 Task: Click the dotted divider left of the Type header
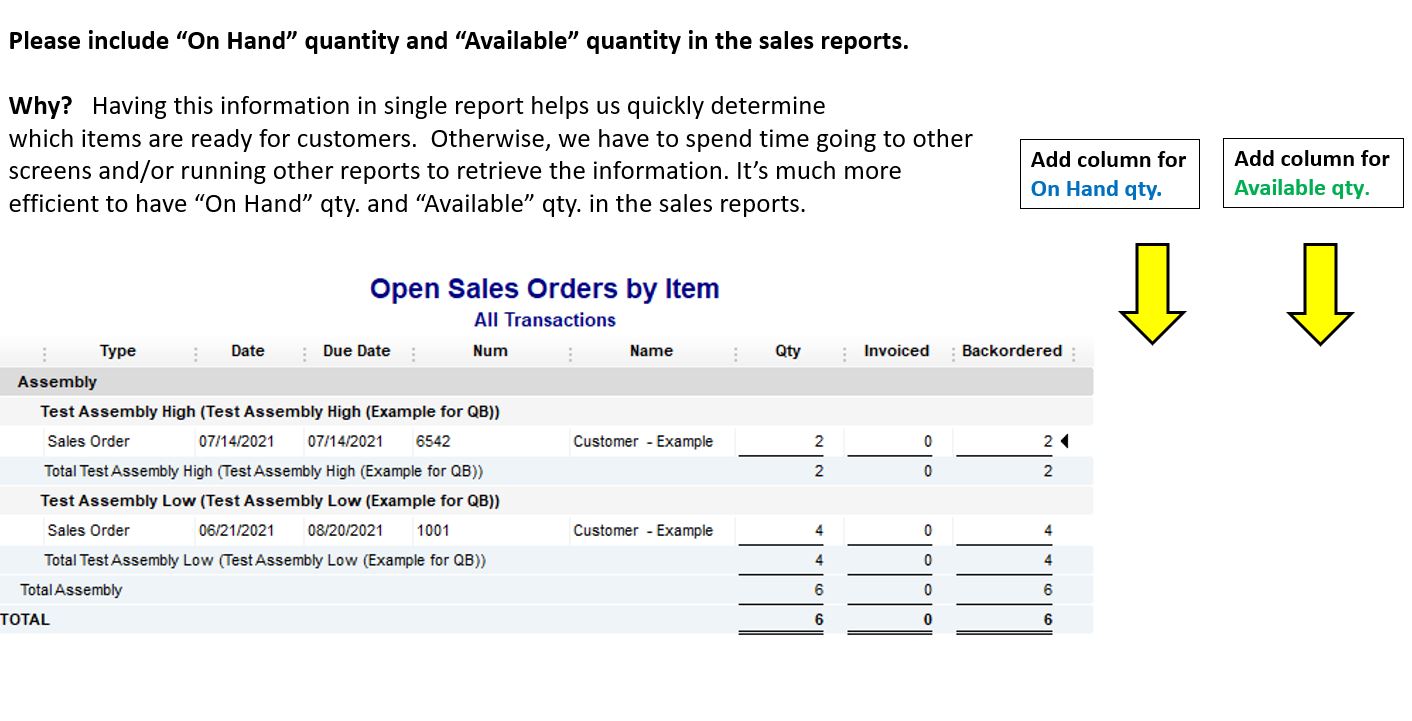click(x=45, y=351)
